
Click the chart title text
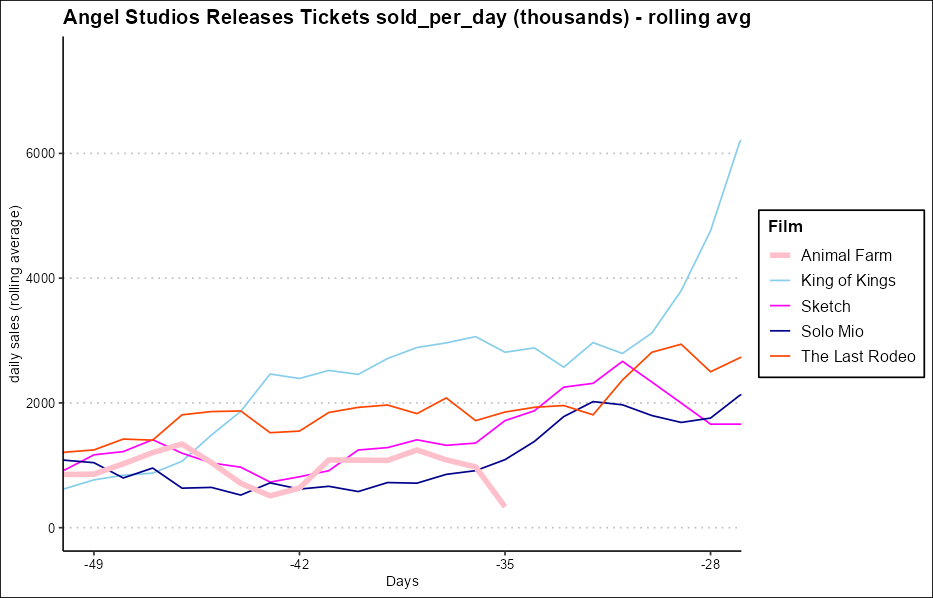tap(406, 17)
